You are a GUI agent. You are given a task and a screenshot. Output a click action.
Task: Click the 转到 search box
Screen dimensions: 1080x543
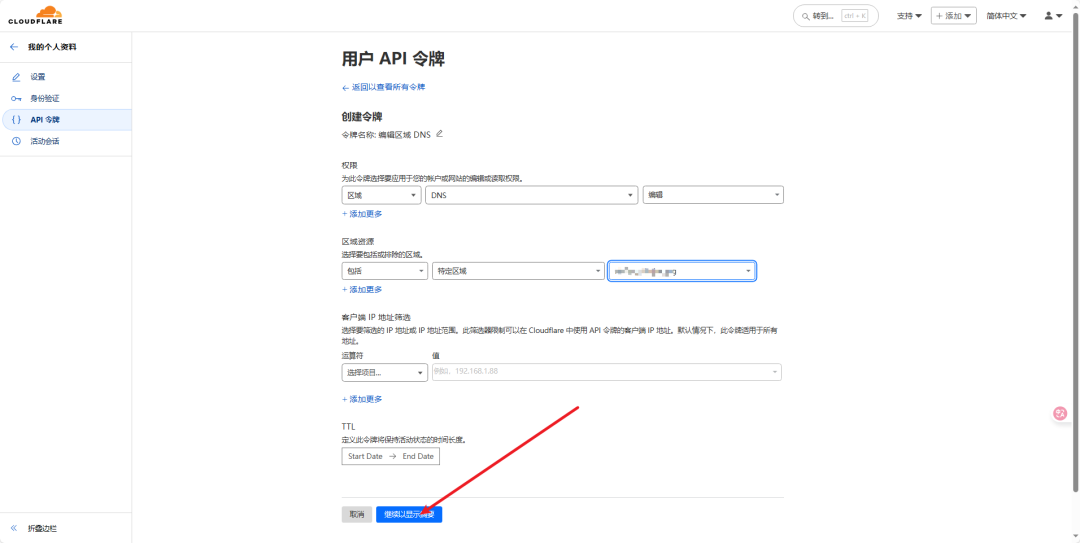[835, 16]
